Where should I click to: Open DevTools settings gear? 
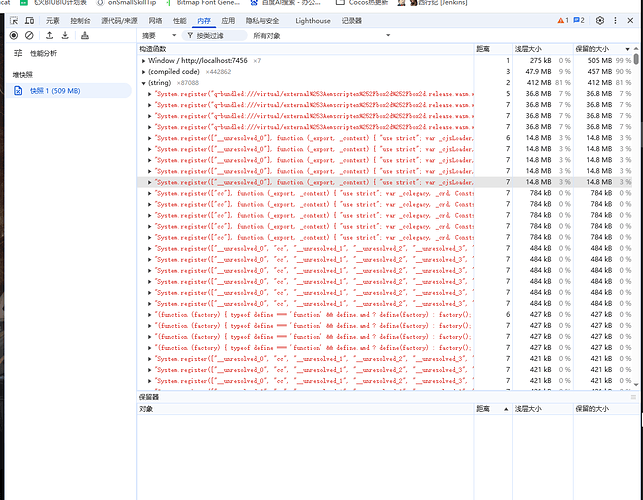pos(600,20)
